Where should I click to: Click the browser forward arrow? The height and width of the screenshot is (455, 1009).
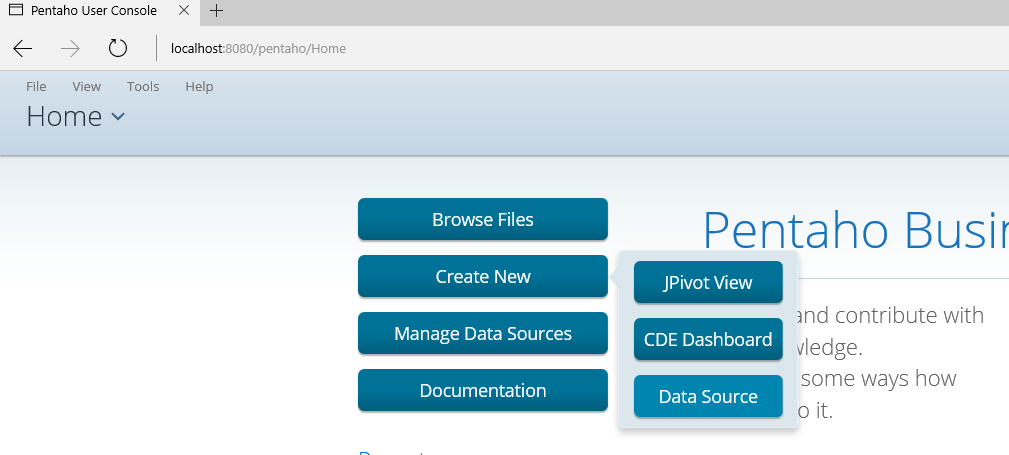point(70,48)
